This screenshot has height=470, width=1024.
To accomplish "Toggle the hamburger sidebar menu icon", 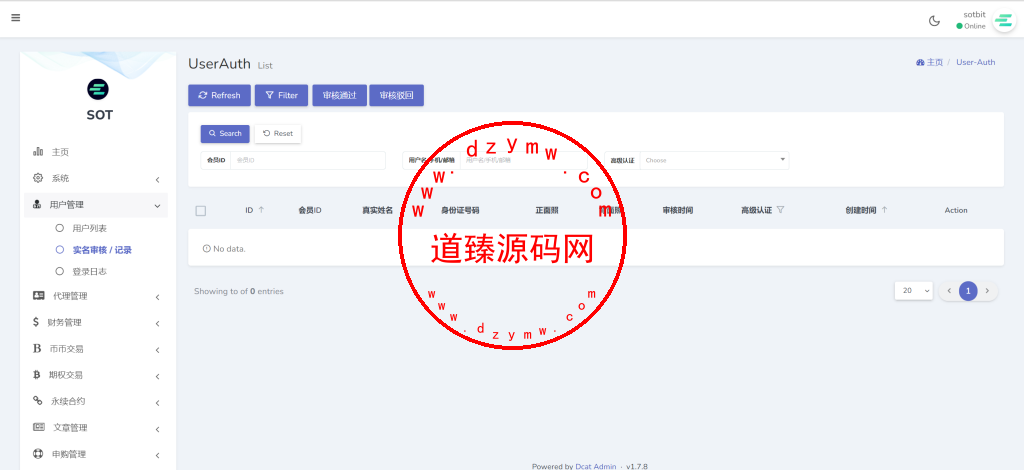I will coord(16,18).
